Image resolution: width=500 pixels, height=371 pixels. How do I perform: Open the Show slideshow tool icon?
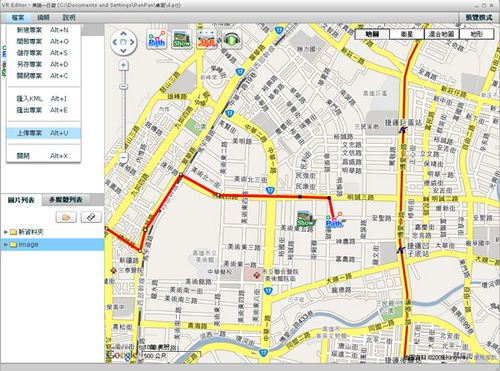(x=182, y=40)
